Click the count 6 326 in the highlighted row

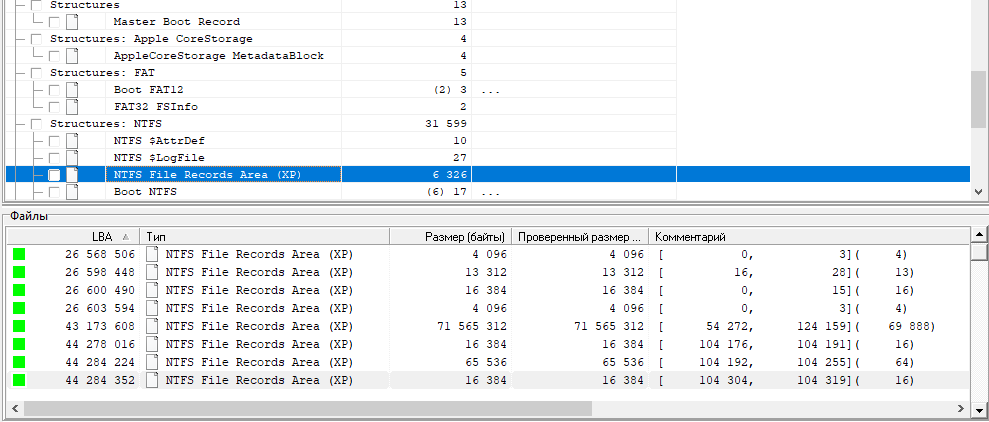(450, 175)
